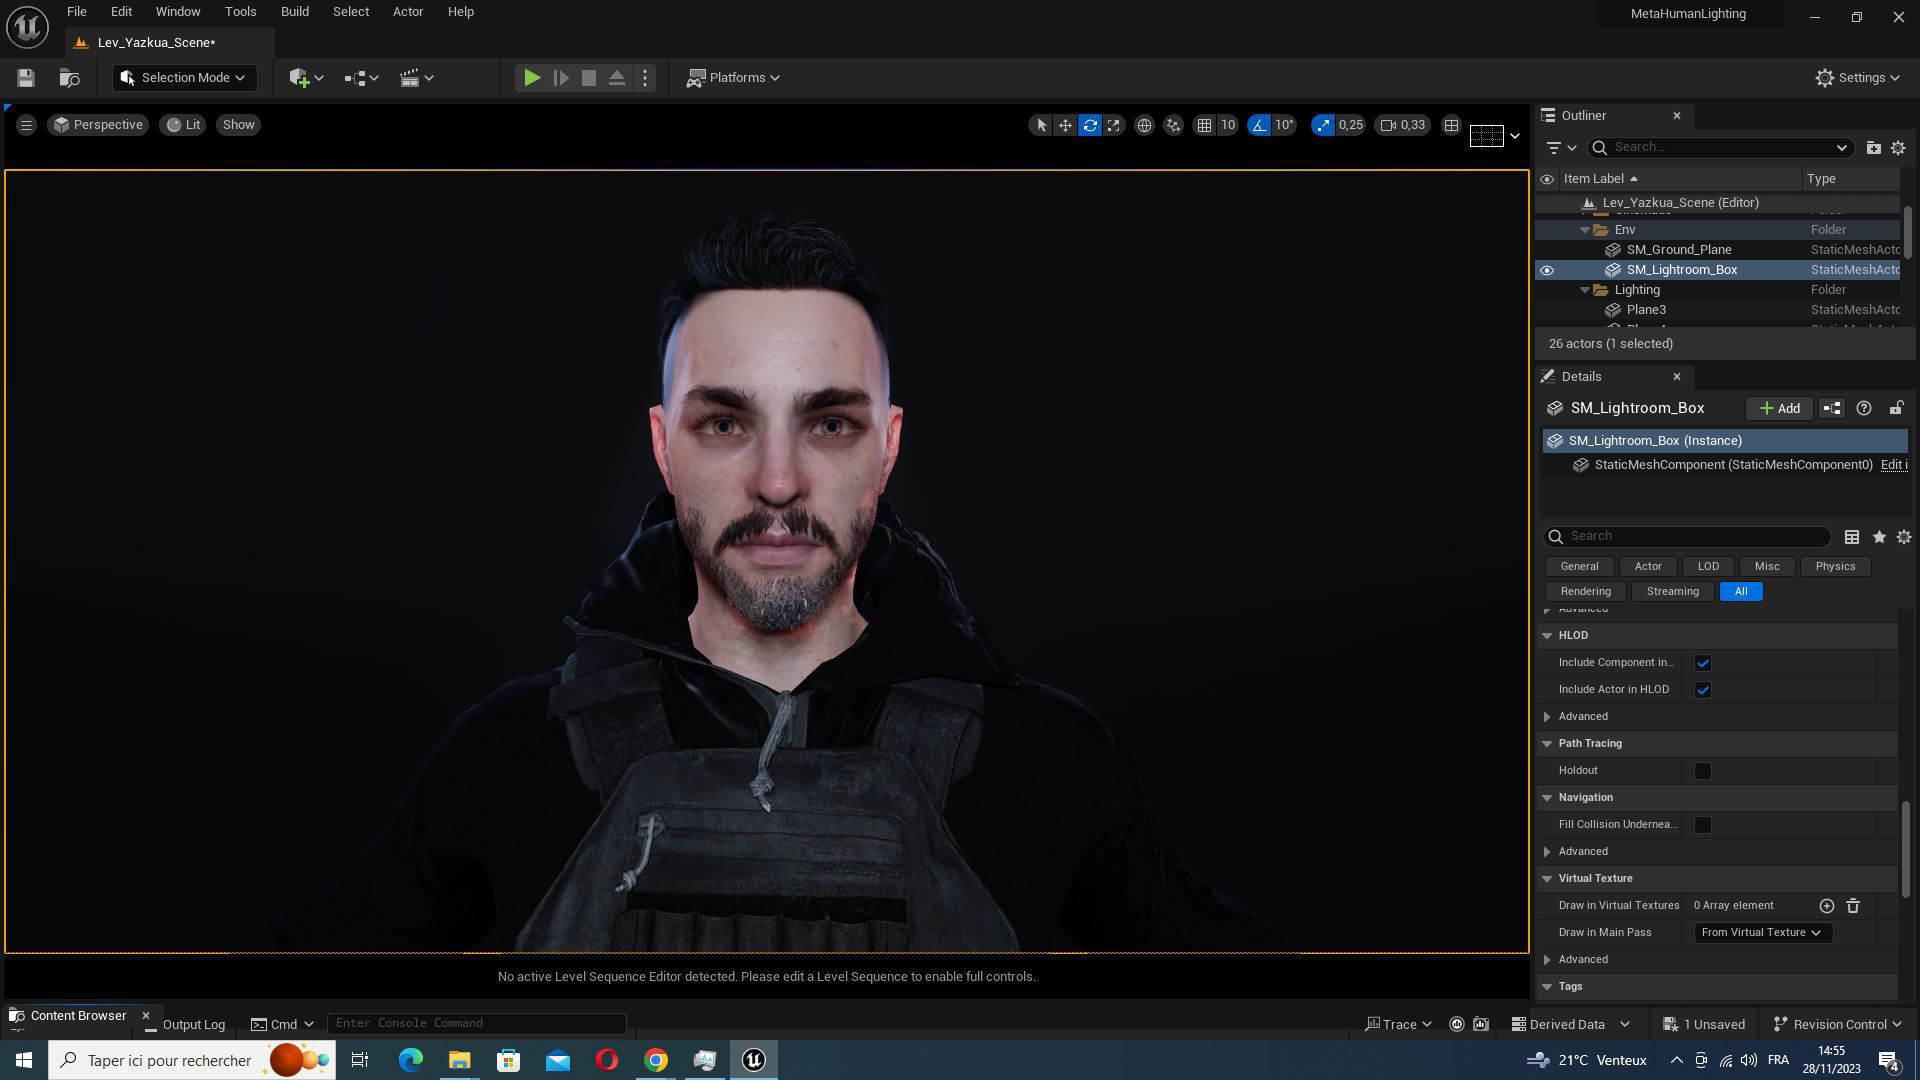Toggle grid snapping icon
Viewport: 1920px width, 1080px height.
(1205, 125)
